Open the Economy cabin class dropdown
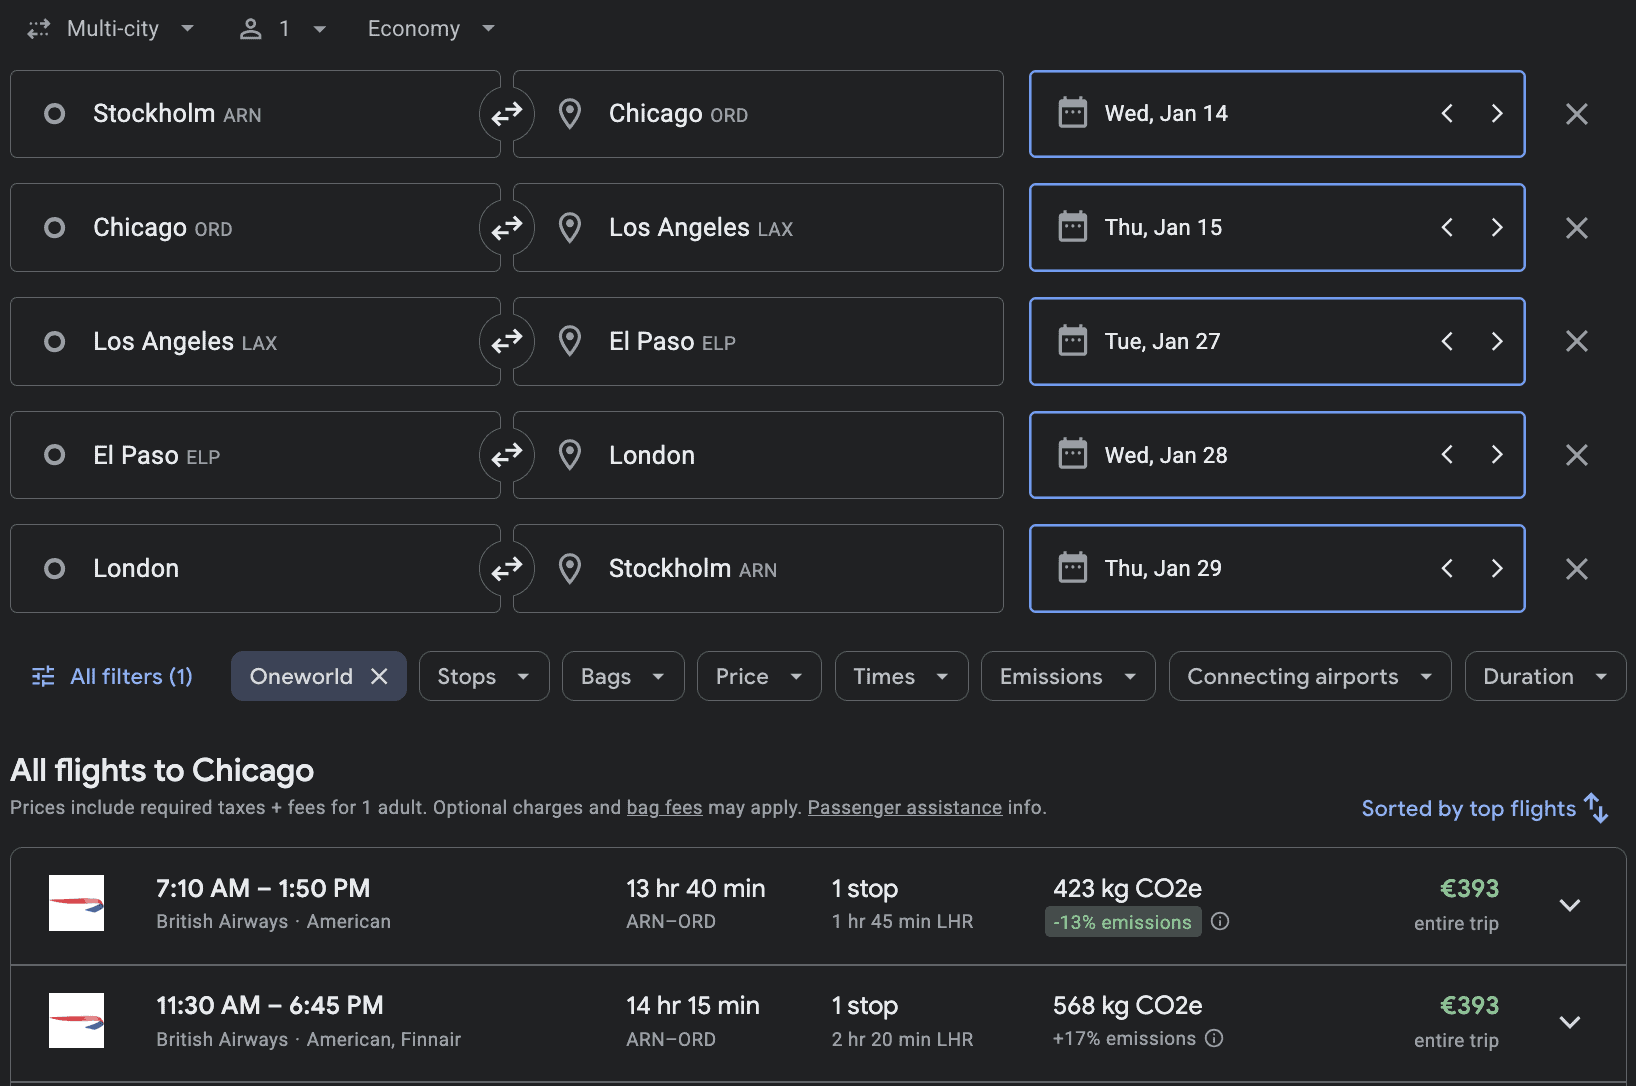The height and width of the screenshot is (1086, 1636). (431, 29)
